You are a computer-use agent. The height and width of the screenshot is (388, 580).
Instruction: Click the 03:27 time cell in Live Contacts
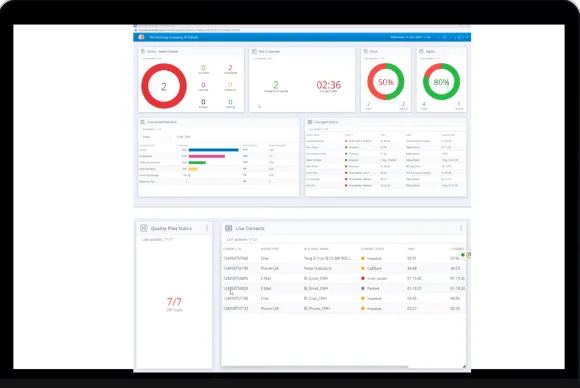(x=412, y=308)
